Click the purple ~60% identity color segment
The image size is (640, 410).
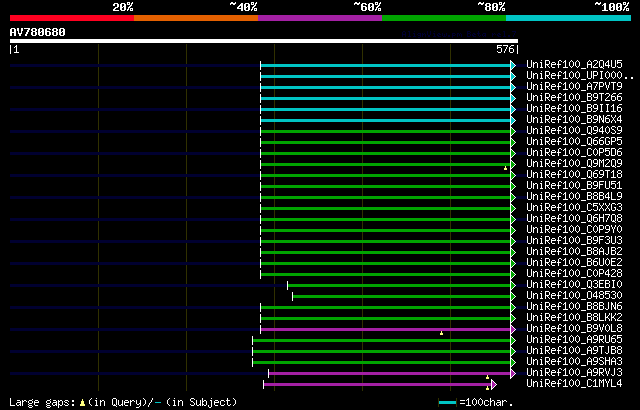(x=320, y=18)
